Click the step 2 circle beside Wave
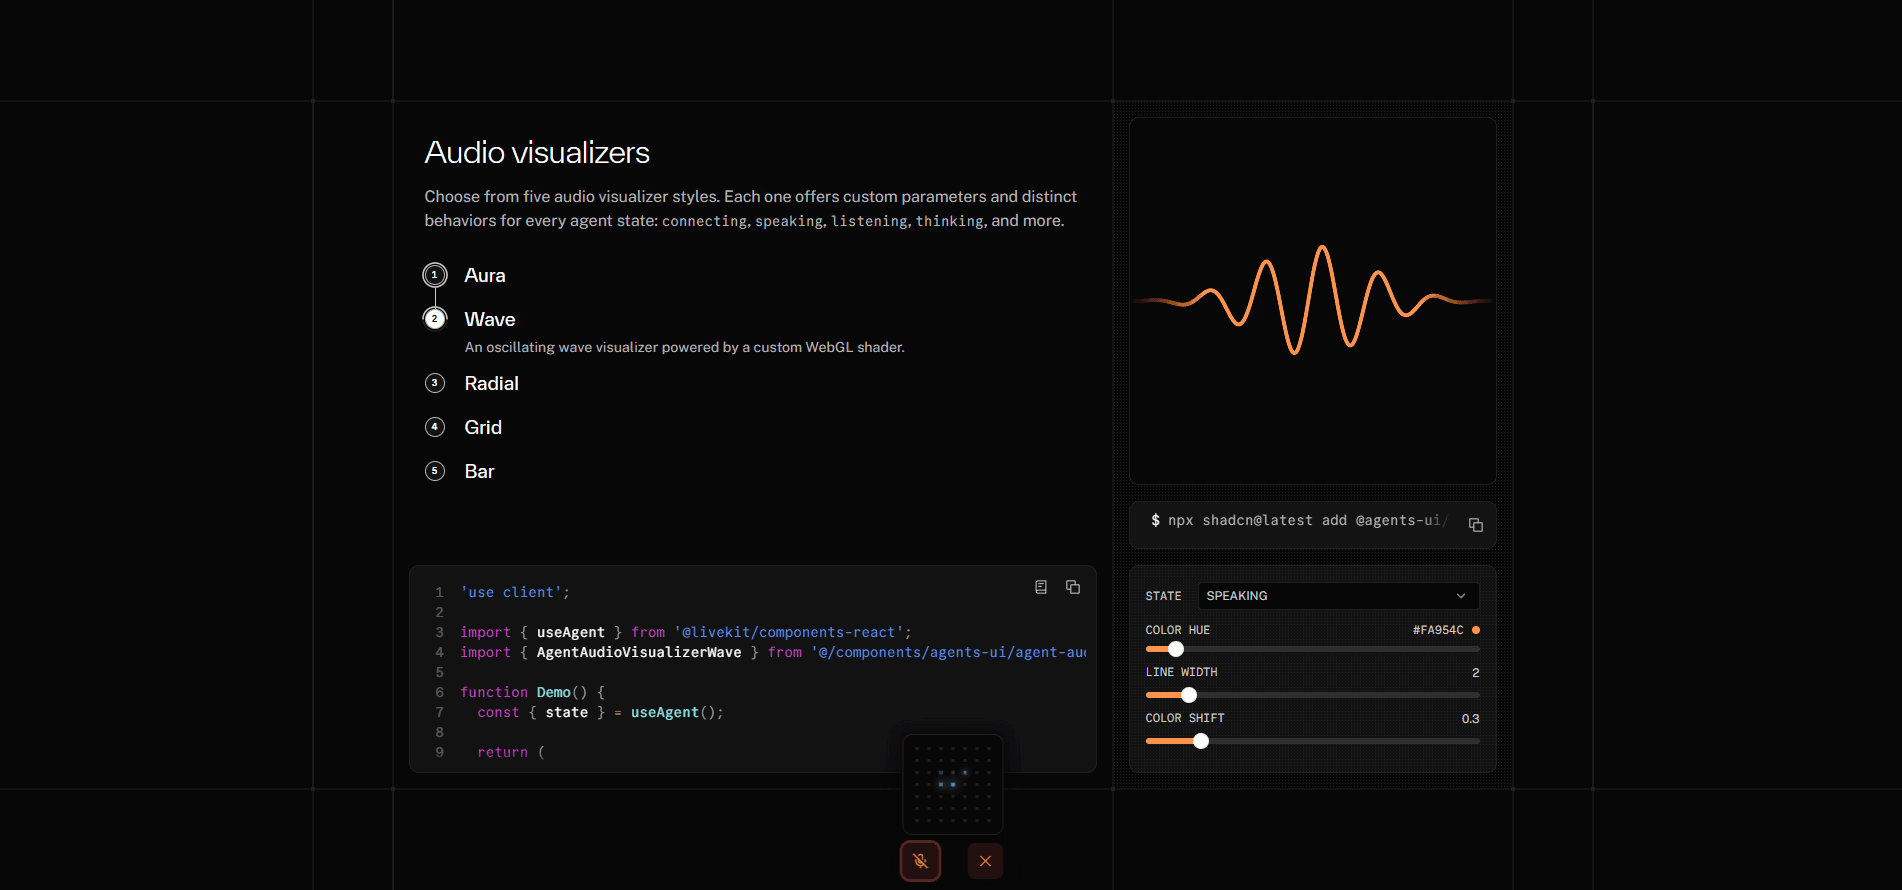The height and width of the screenshot is (890, 1902). [x=435, y=319]
